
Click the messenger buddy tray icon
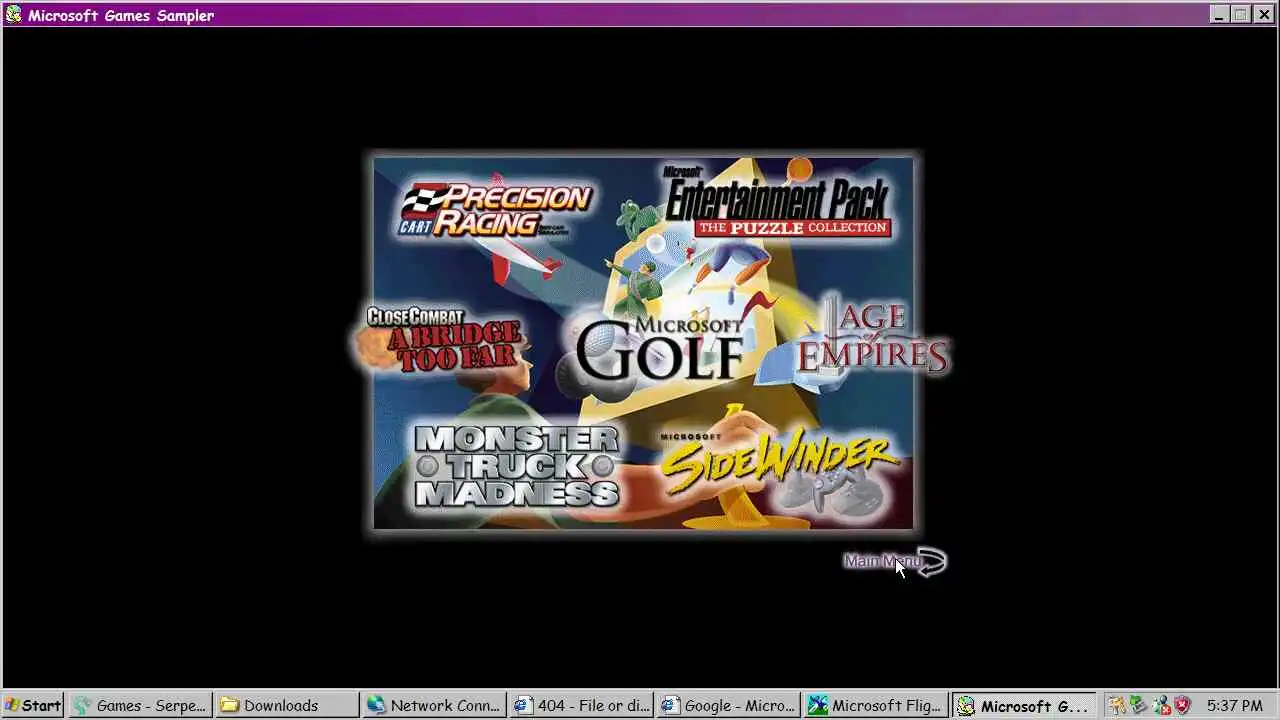click(1161, 706)
